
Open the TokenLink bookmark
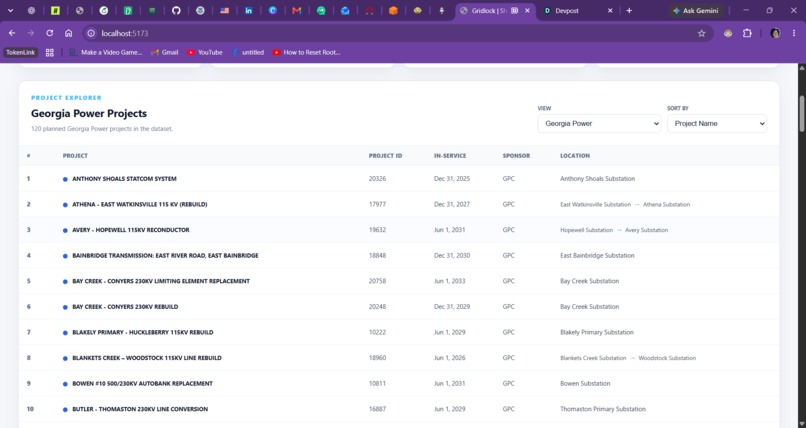click(x=21, y=52)
